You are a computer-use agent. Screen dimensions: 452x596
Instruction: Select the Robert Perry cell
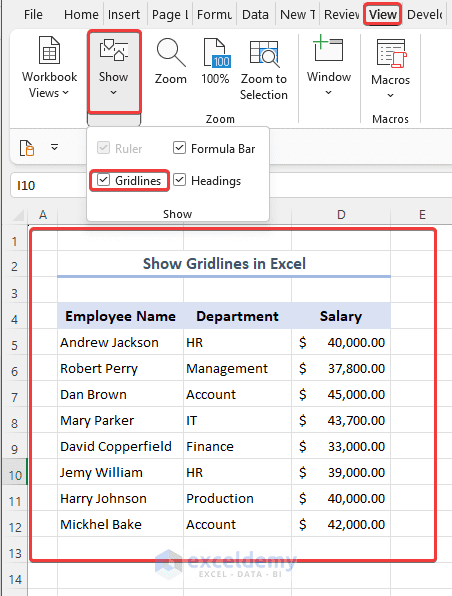coord(121,368)
